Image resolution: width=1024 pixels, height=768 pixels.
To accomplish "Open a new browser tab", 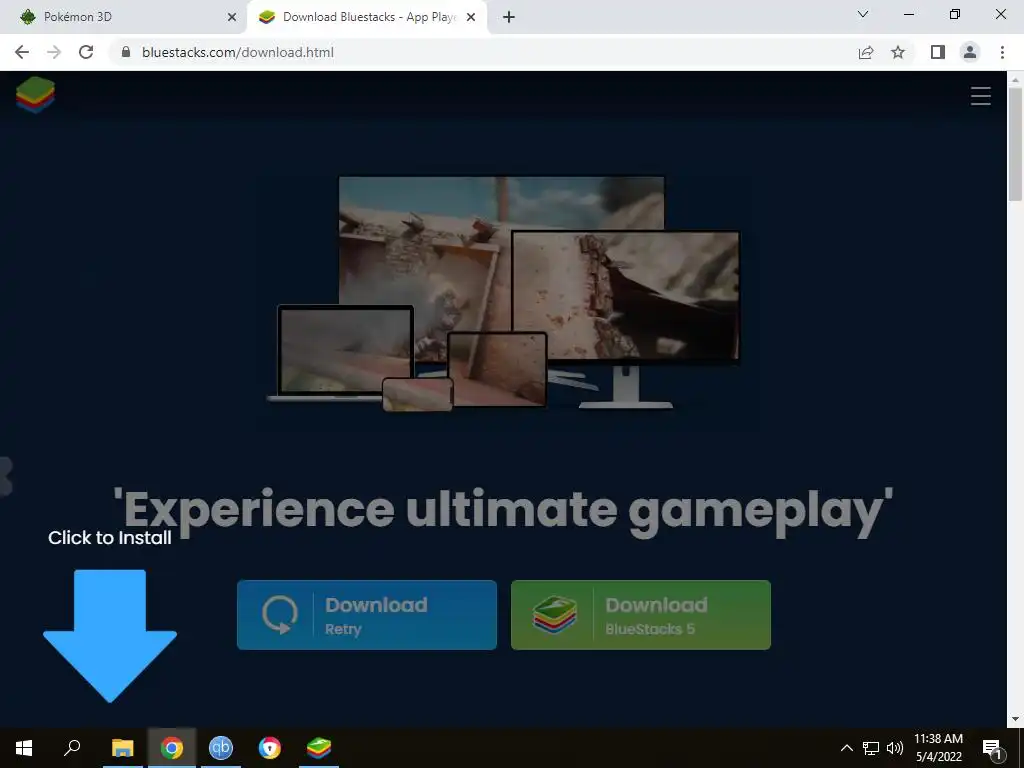I will pos(509,18).
